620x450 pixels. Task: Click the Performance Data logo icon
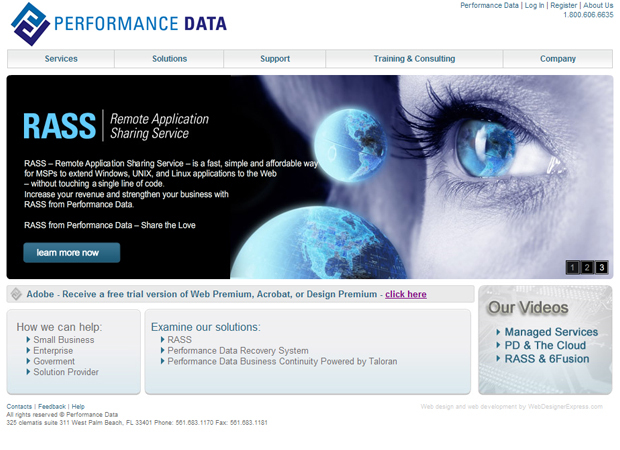30,24
